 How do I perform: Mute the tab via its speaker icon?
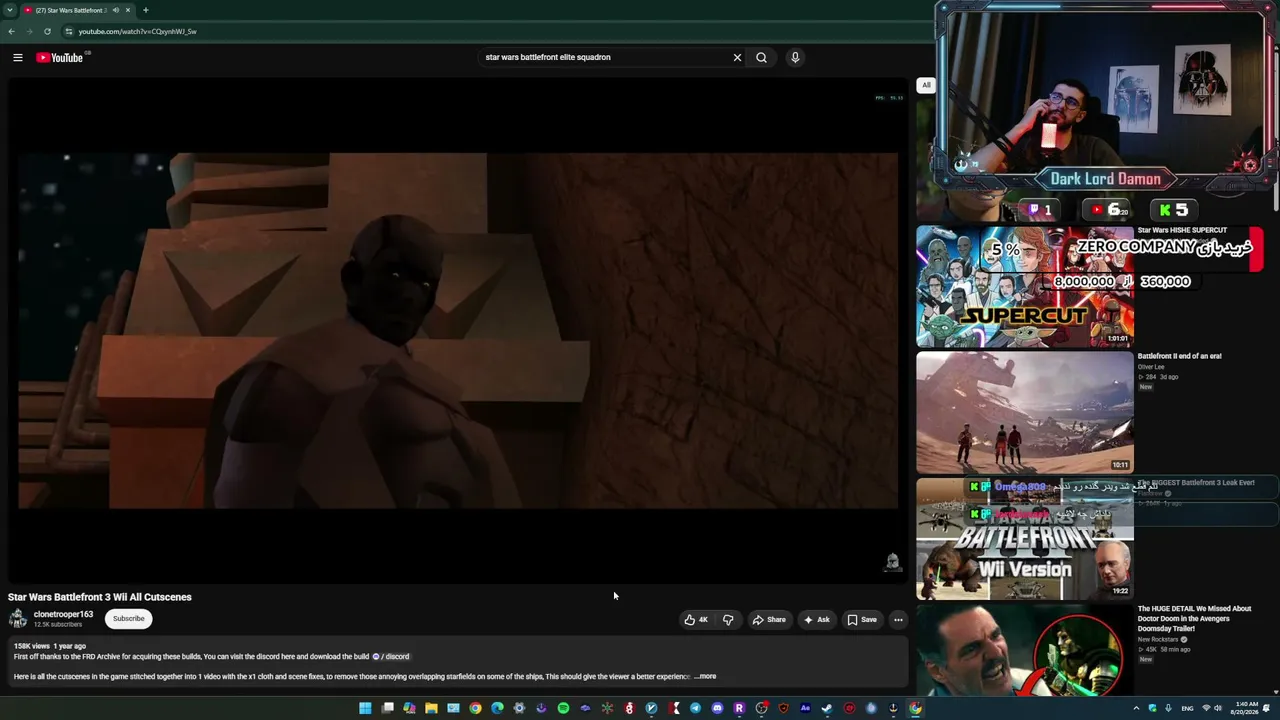click(115, 10)
